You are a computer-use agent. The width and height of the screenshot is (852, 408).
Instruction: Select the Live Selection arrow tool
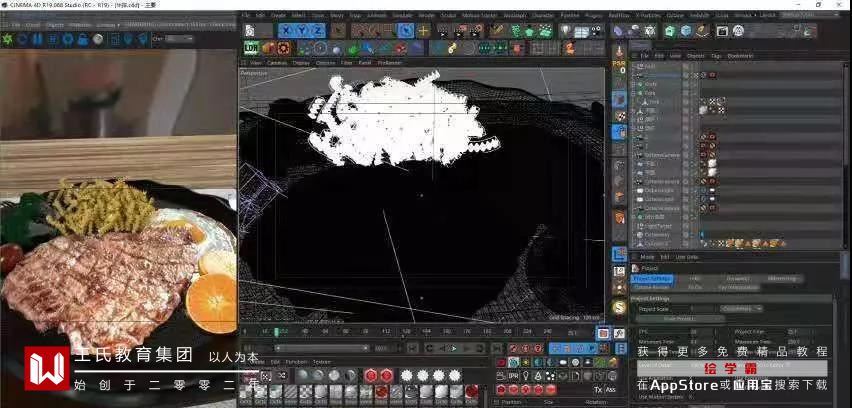[x=405, y=30]
